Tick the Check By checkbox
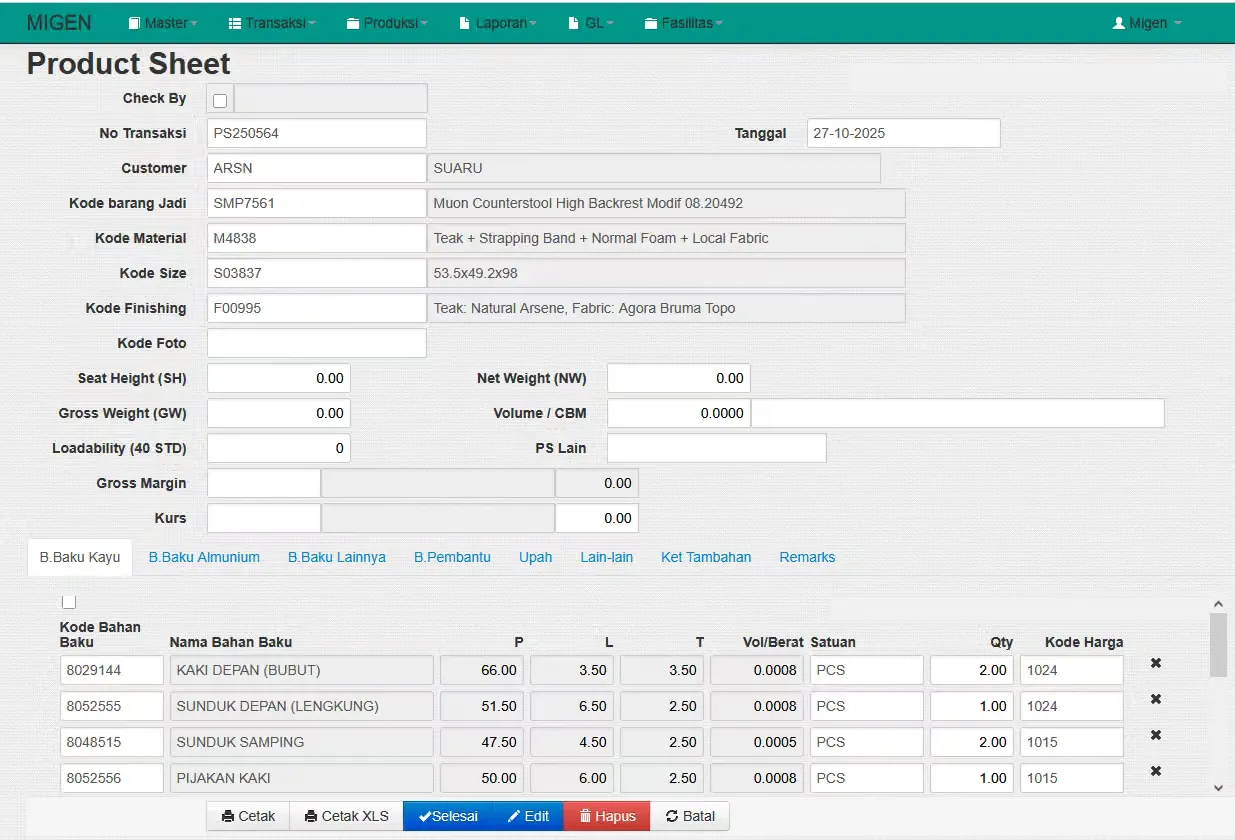The height and width of the screenshot is (840, 1235). coord(220,100)
